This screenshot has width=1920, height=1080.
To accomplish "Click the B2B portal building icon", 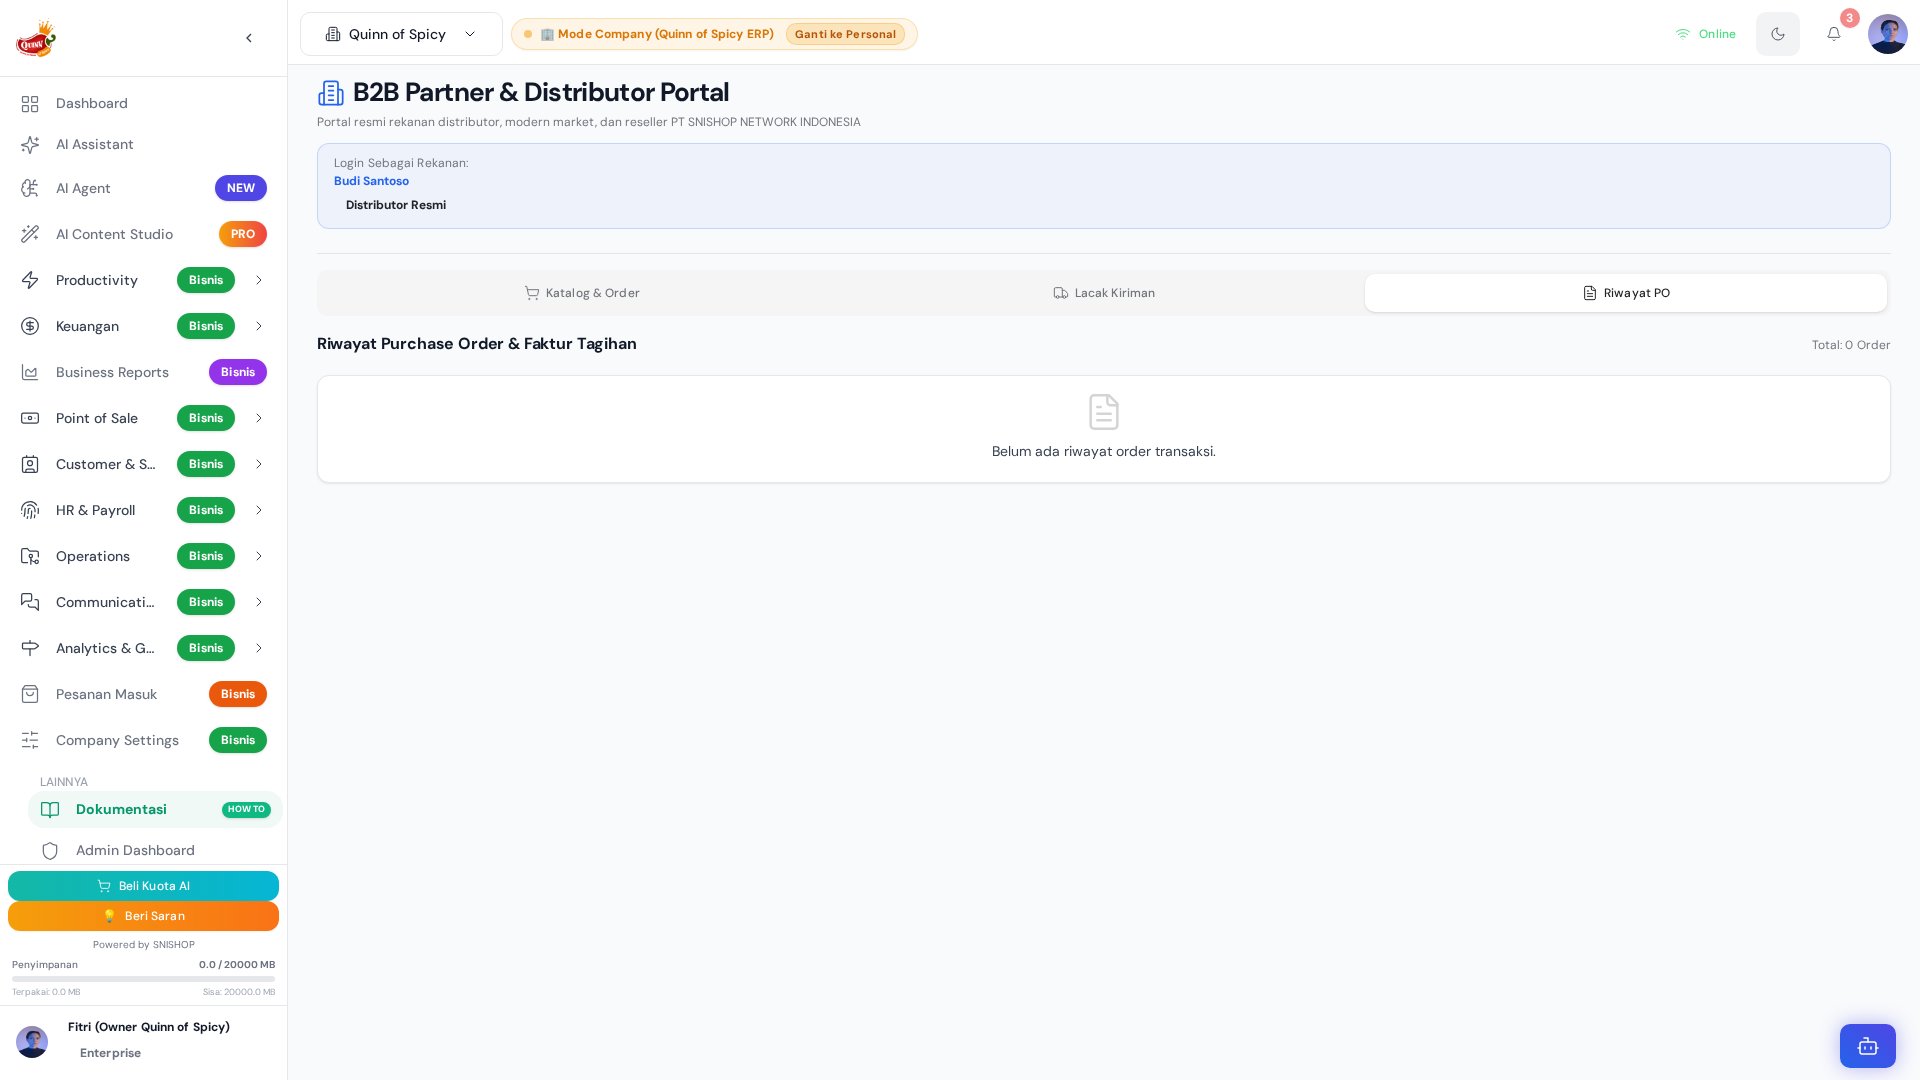I will pos(331,93).
